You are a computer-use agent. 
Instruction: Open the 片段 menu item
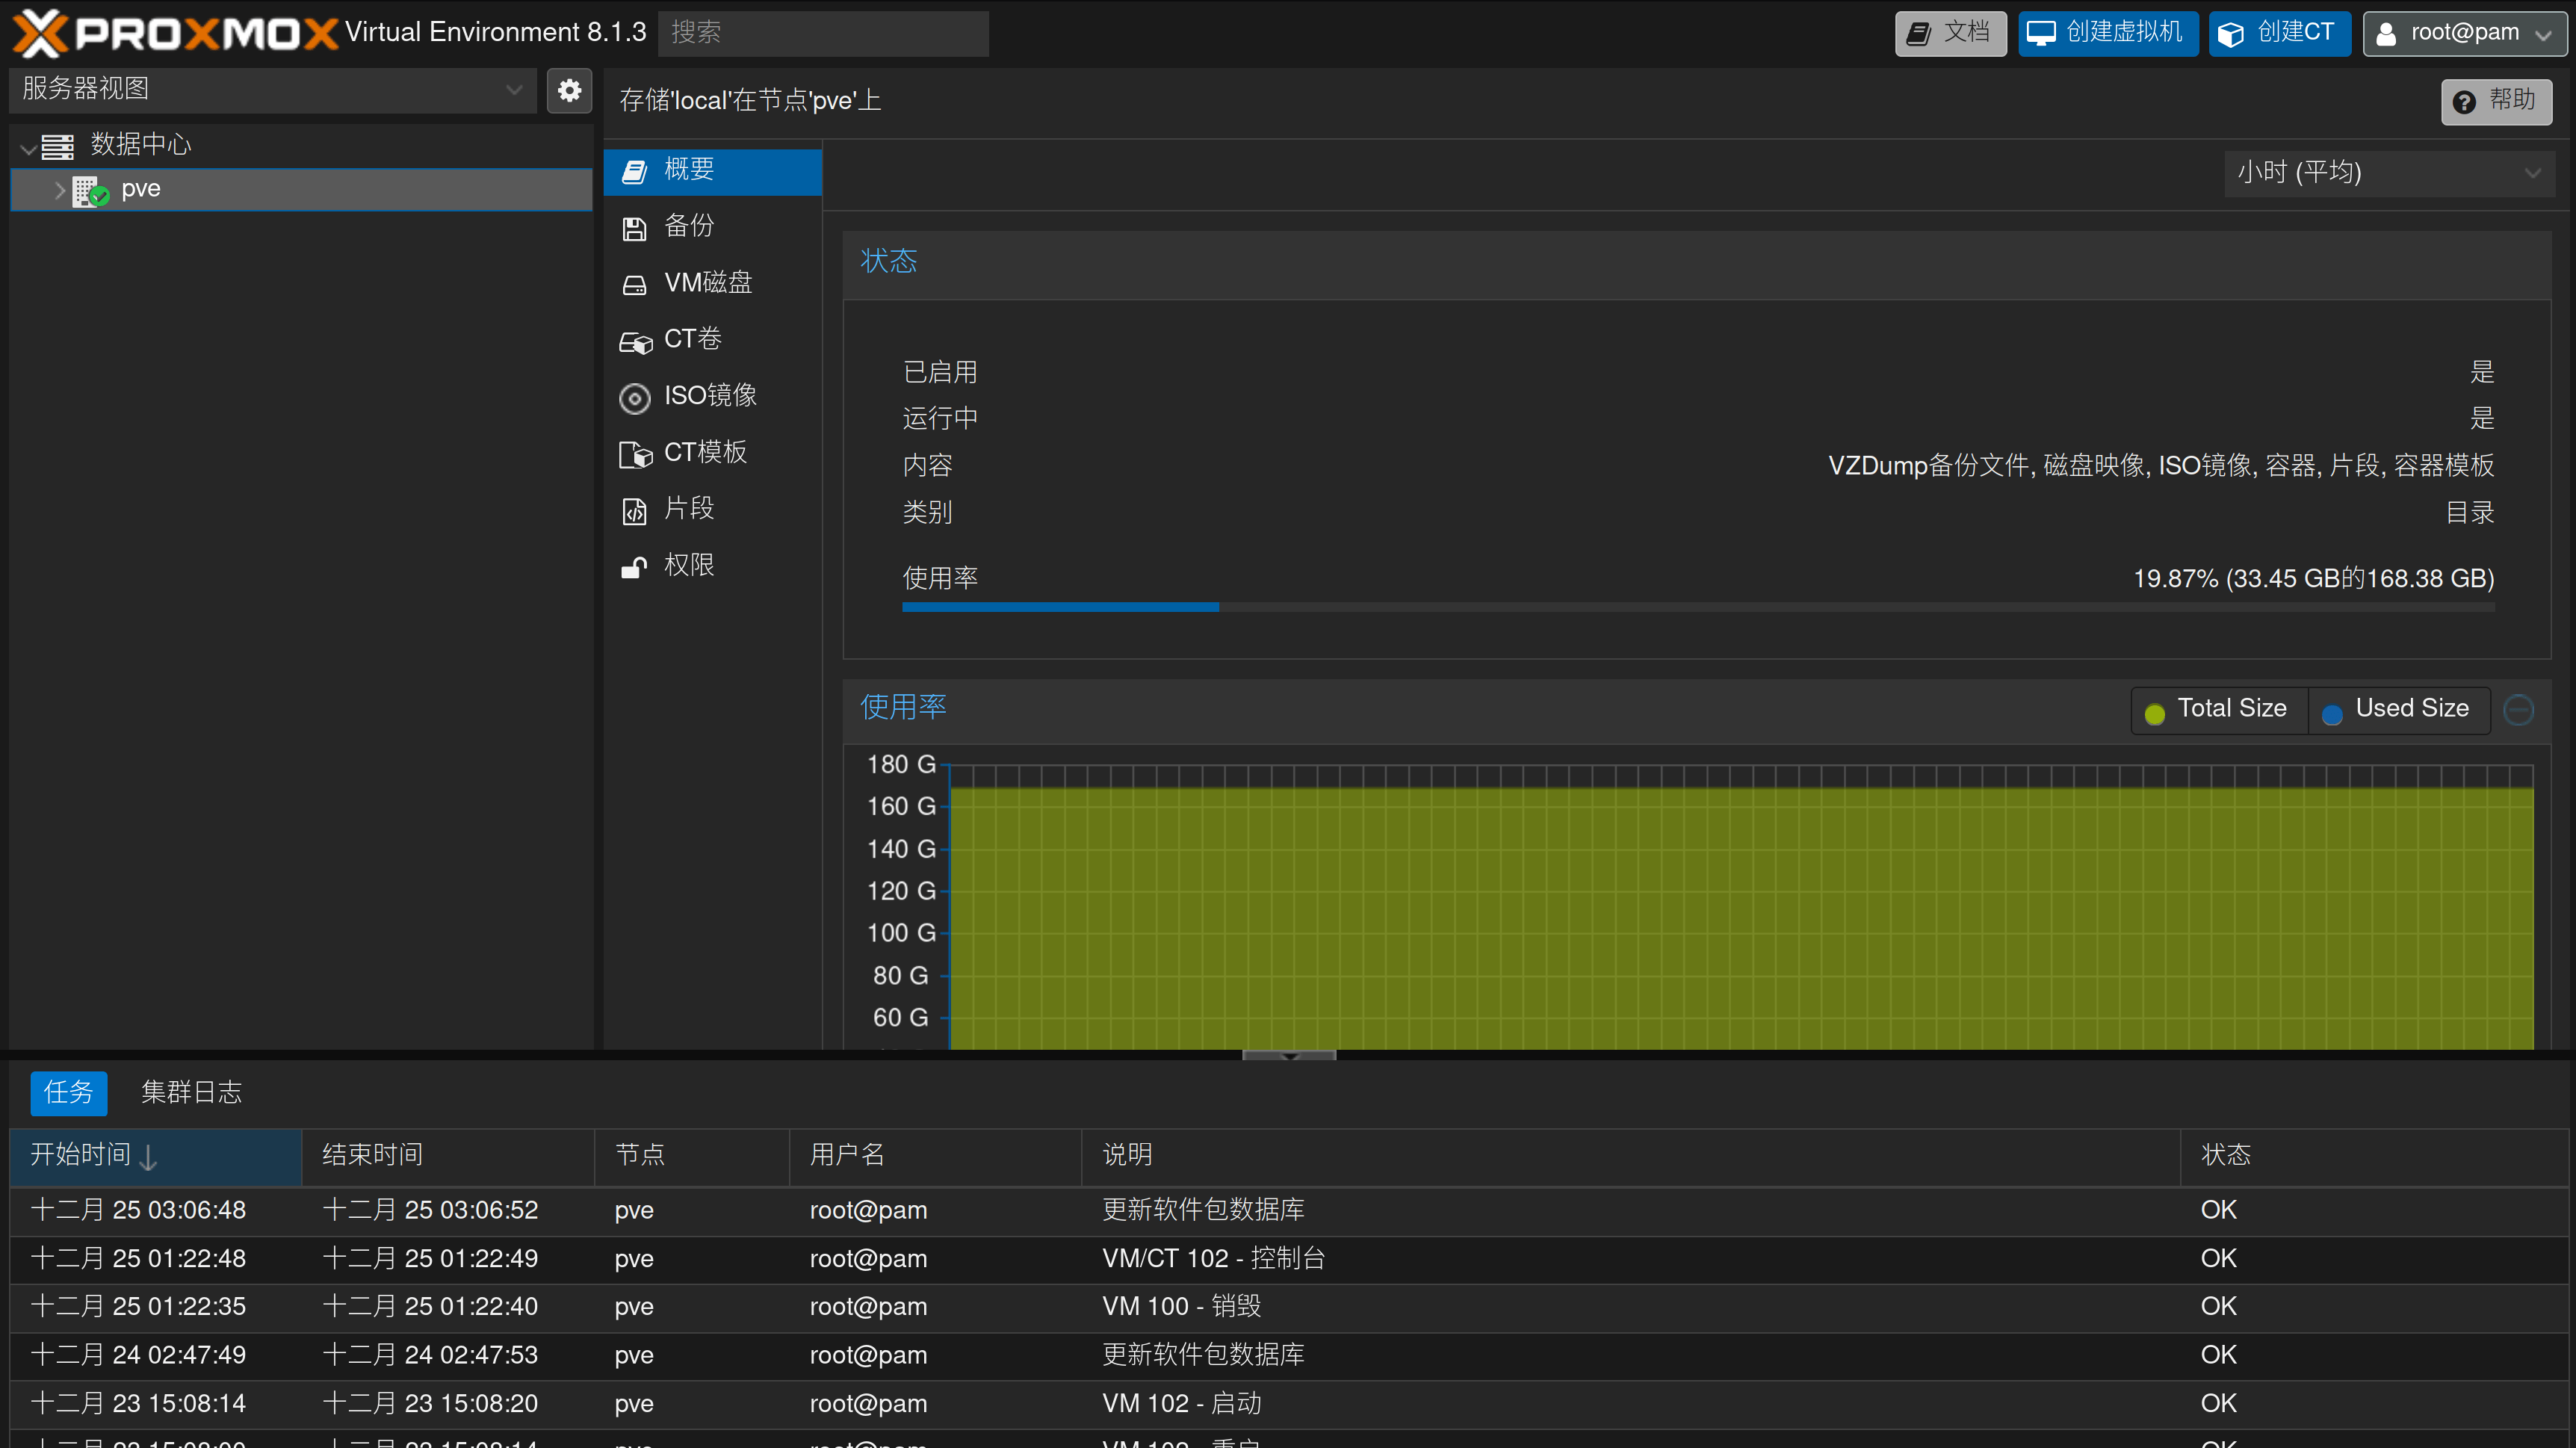tap(712, 510)
